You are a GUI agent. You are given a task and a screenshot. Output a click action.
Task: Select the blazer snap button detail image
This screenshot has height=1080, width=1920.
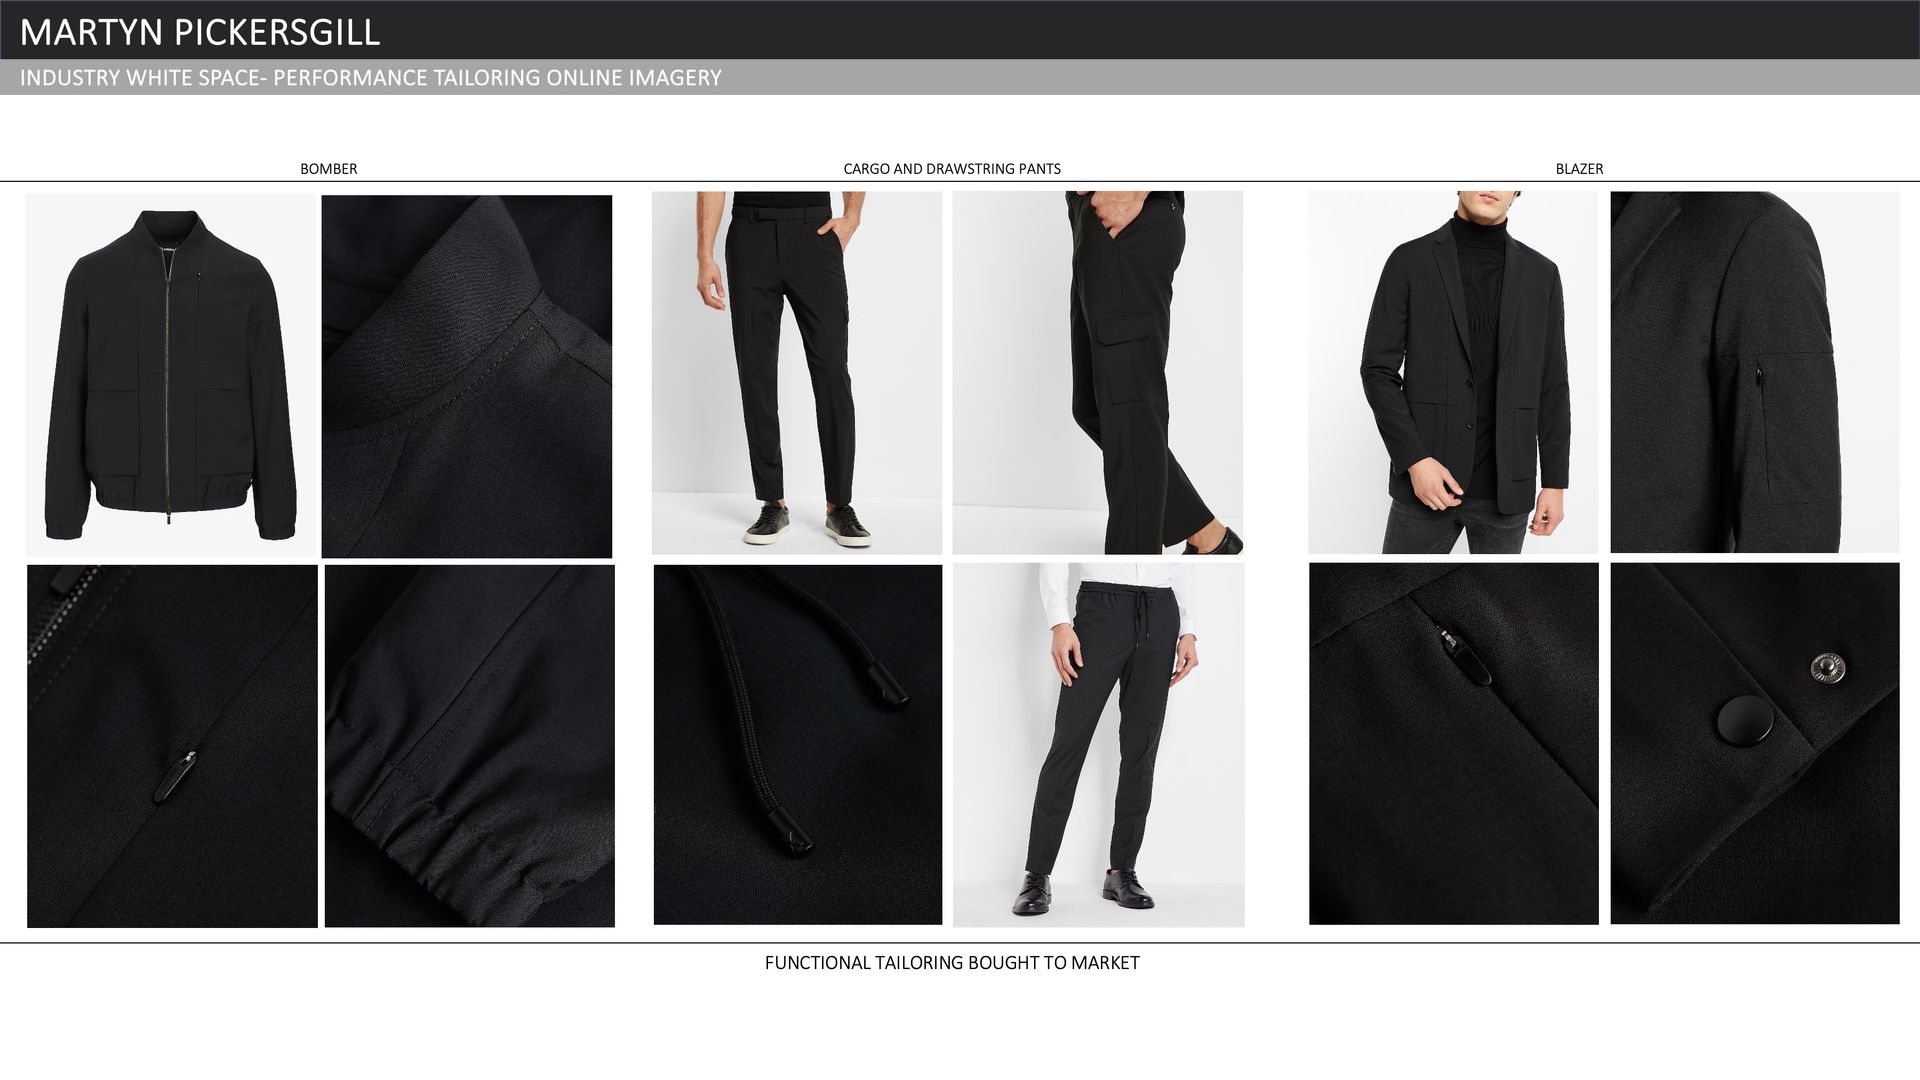point(1754,743)
